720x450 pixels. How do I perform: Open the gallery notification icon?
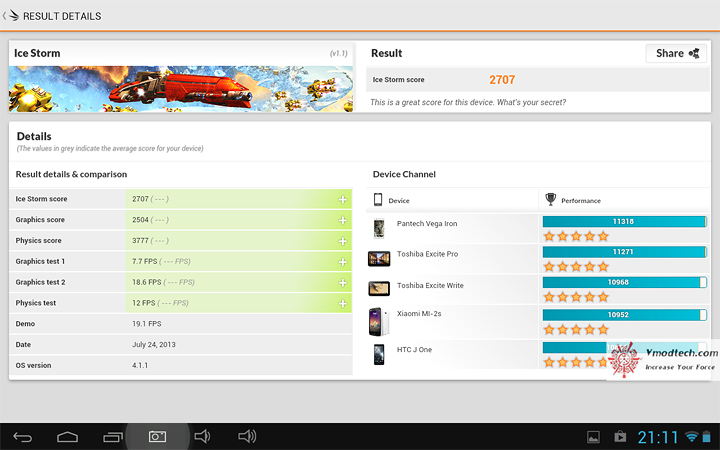[x=593, y=437]
